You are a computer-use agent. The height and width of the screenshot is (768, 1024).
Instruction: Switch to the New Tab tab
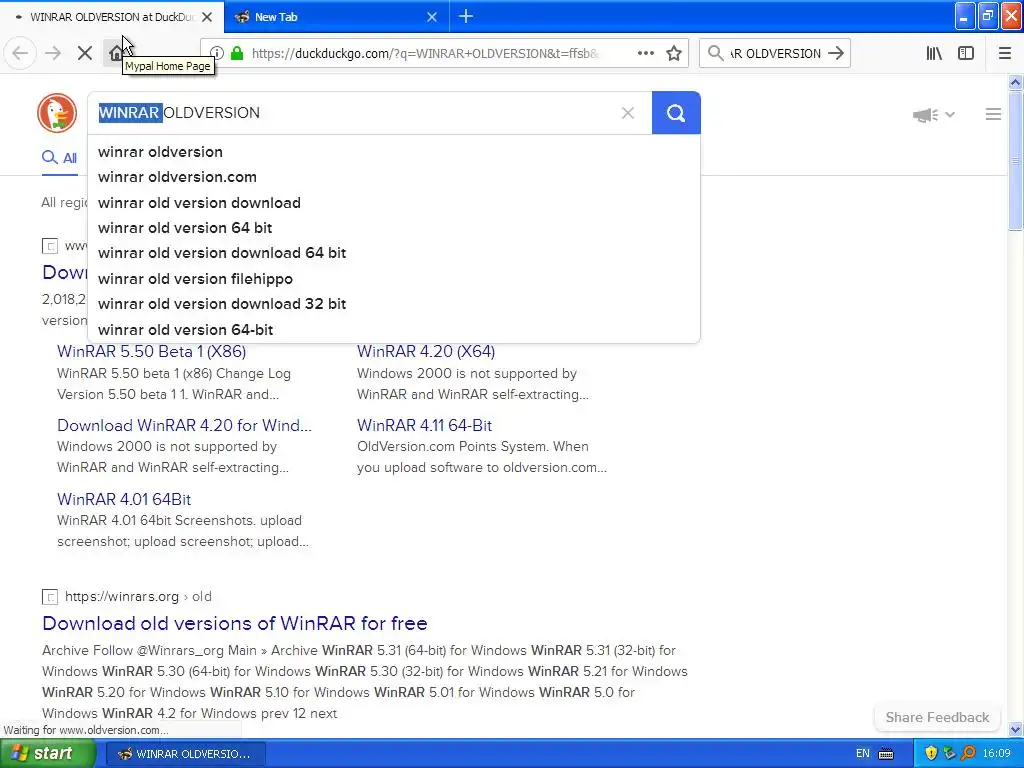(x=336, y=17)
